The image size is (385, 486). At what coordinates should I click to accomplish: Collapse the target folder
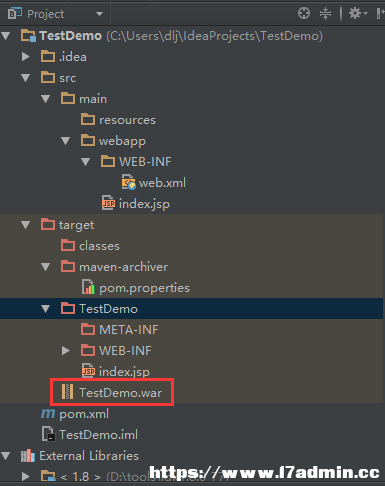tap(25, 225)
